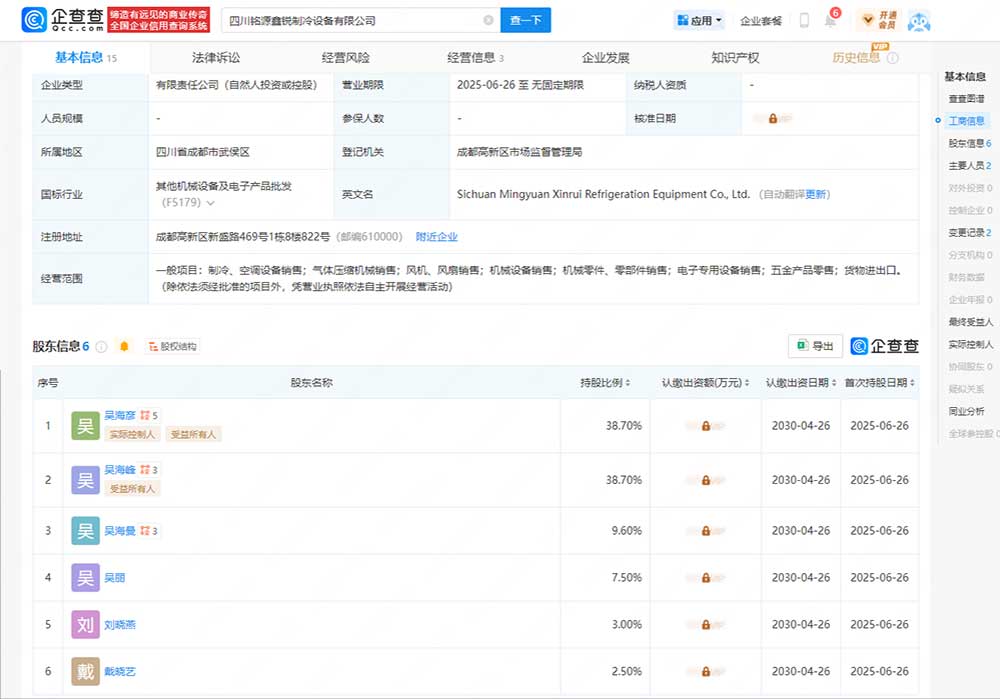Open the mobile app phone icon
The image size is (1000, 699).
tap(804, 20)
